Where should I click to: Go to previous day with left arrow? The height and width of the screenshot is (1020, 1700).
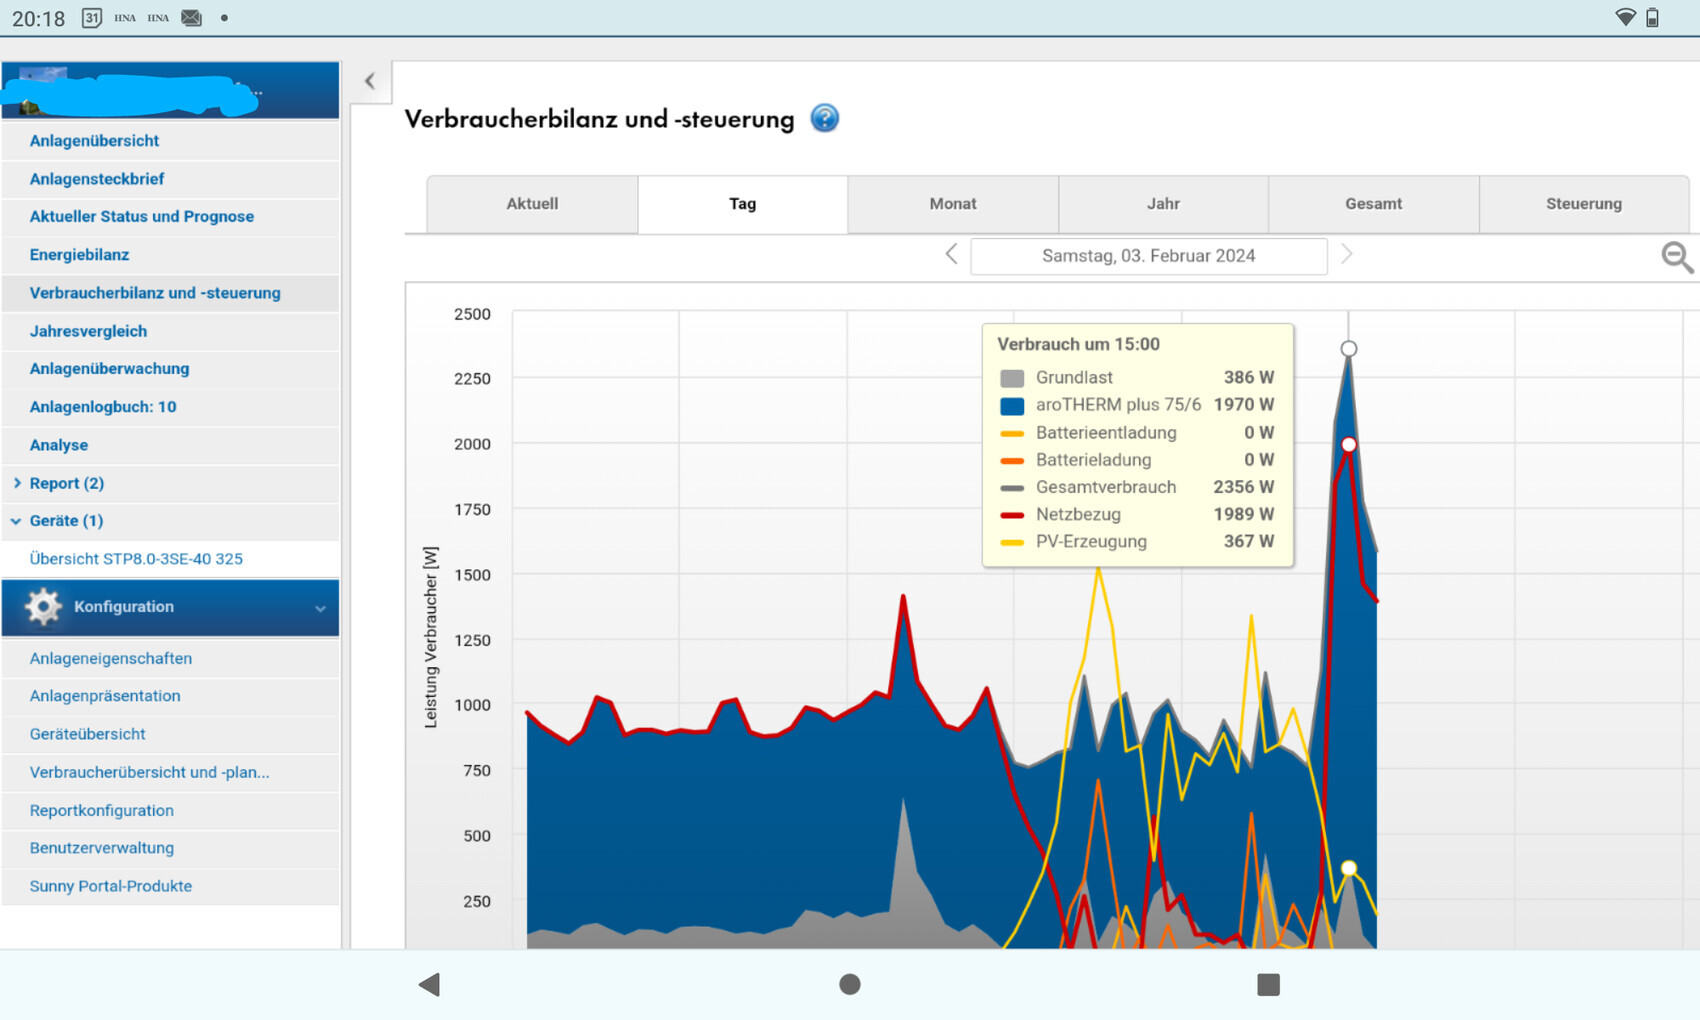[x=951, y=255]
